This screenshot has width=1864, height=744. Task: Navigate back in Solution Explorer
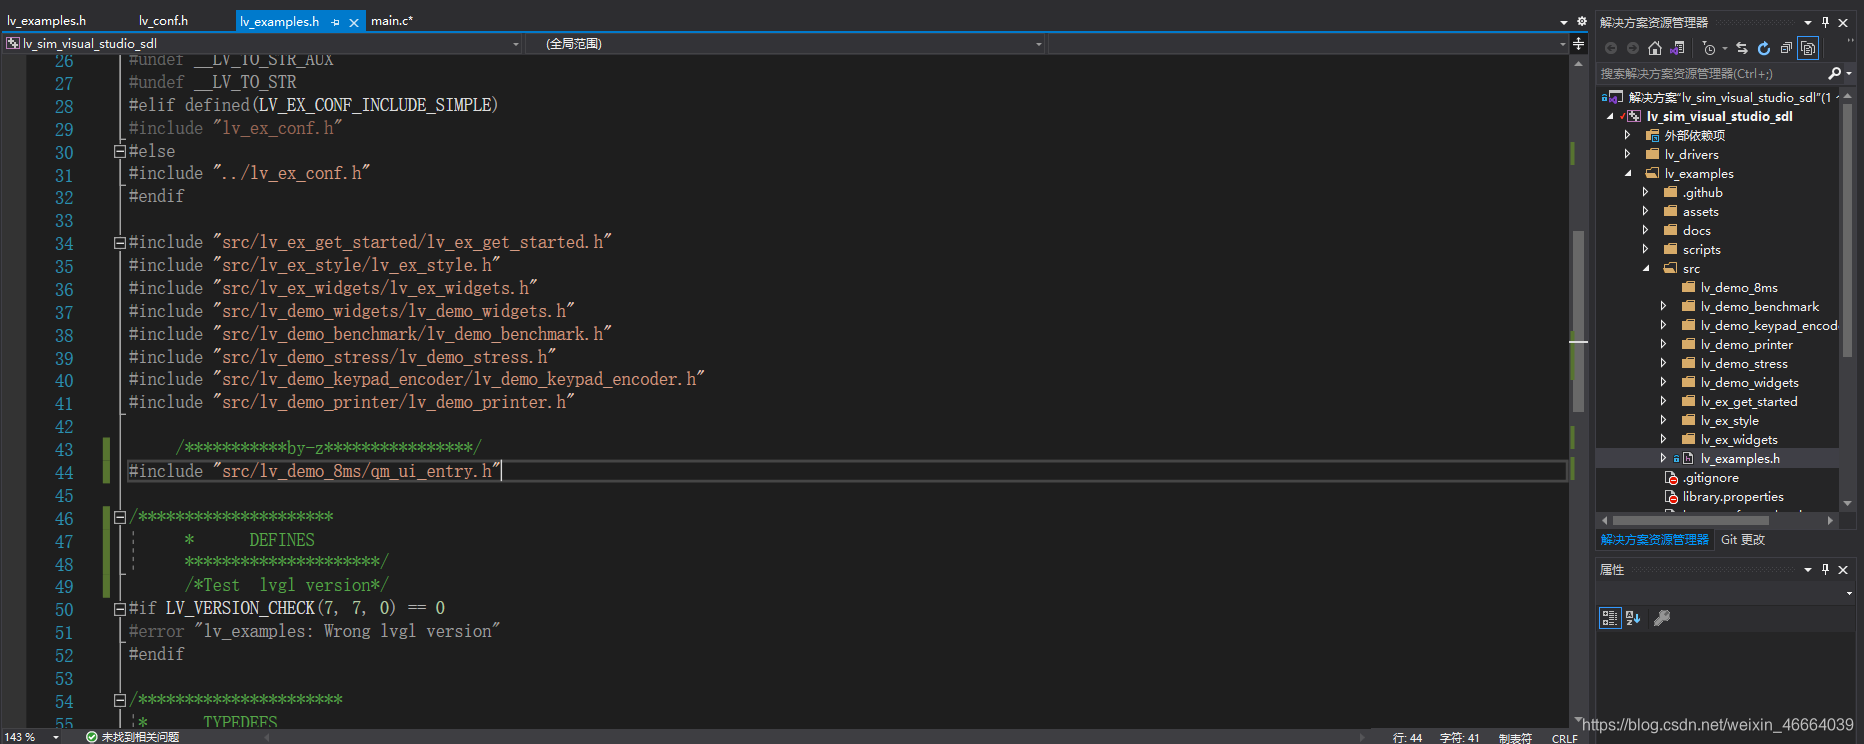click(1611, 48)
